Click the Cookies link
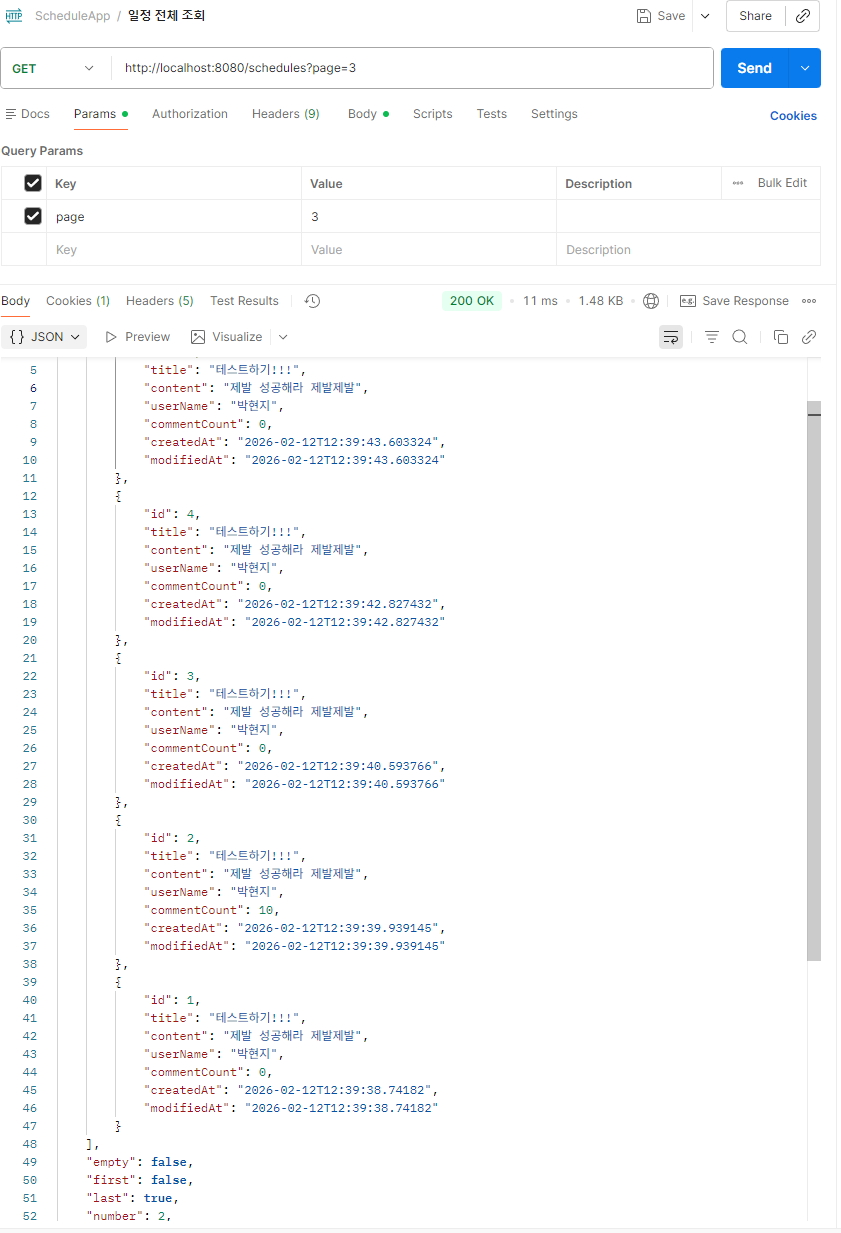The image size is (841, 1233). pos(793,116)
